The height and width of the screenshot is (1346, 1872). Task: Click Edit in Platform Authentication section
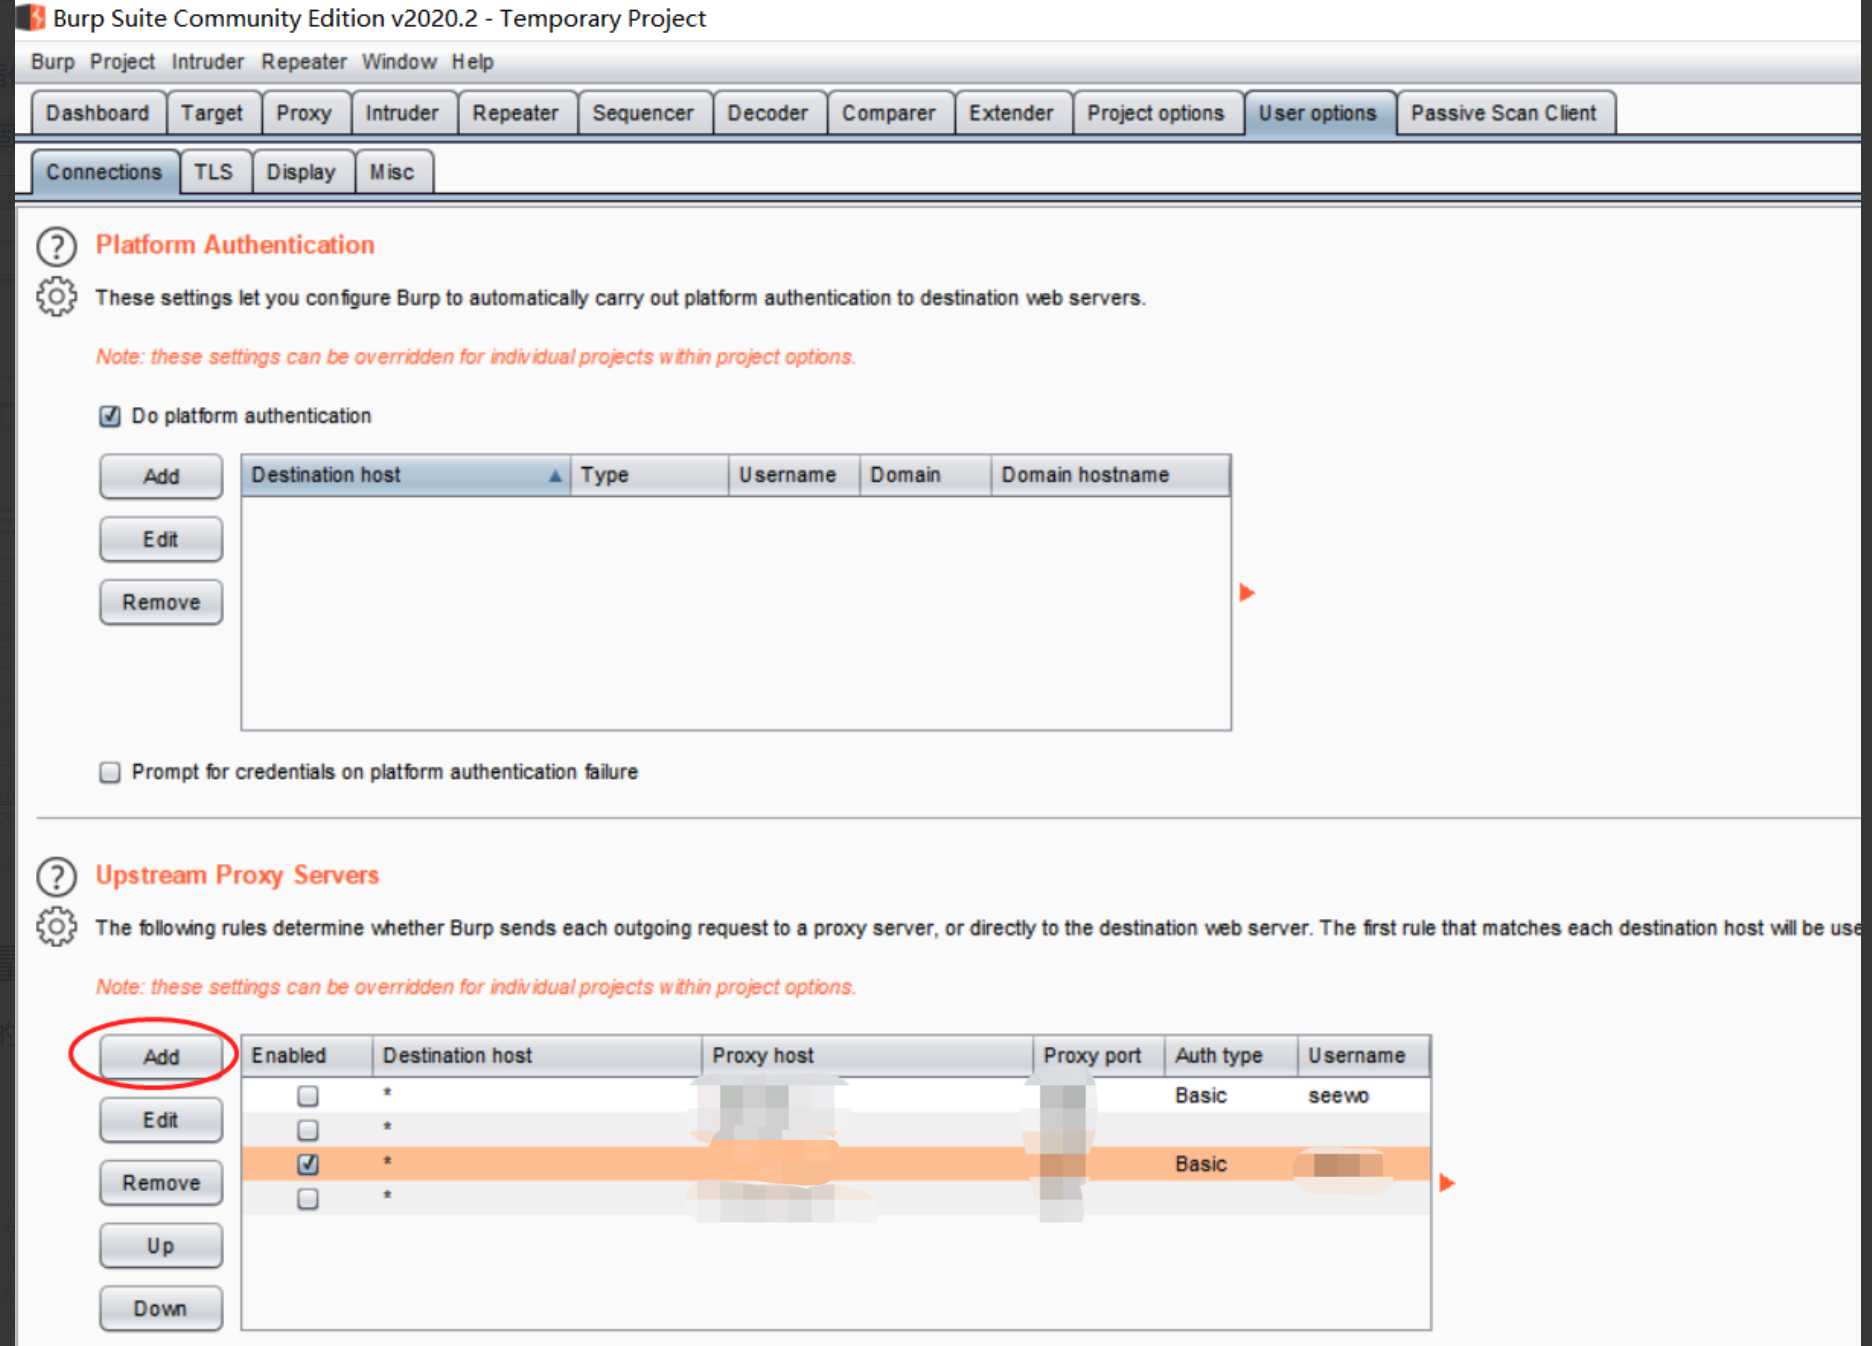tap(161, 540)
